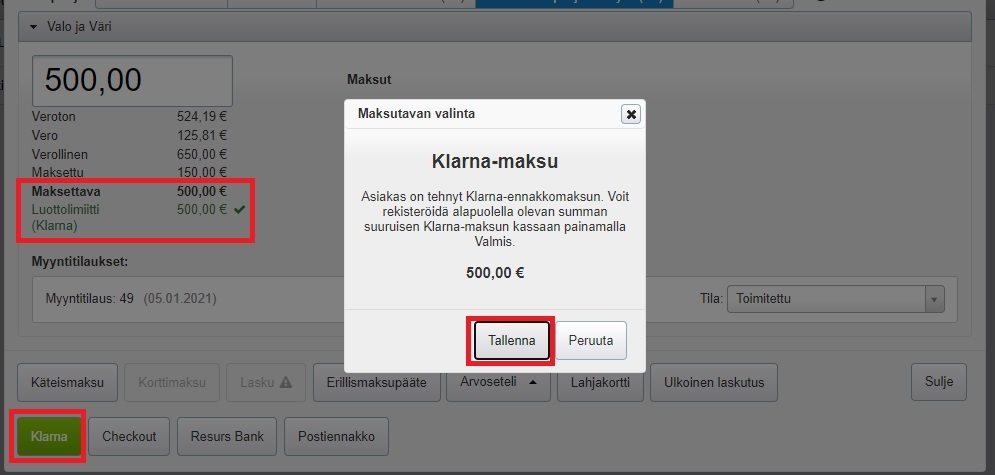Viewport: 995px width, 475px height.
Task: Choose Postiennakko payment option
Action: click(336, 436)
